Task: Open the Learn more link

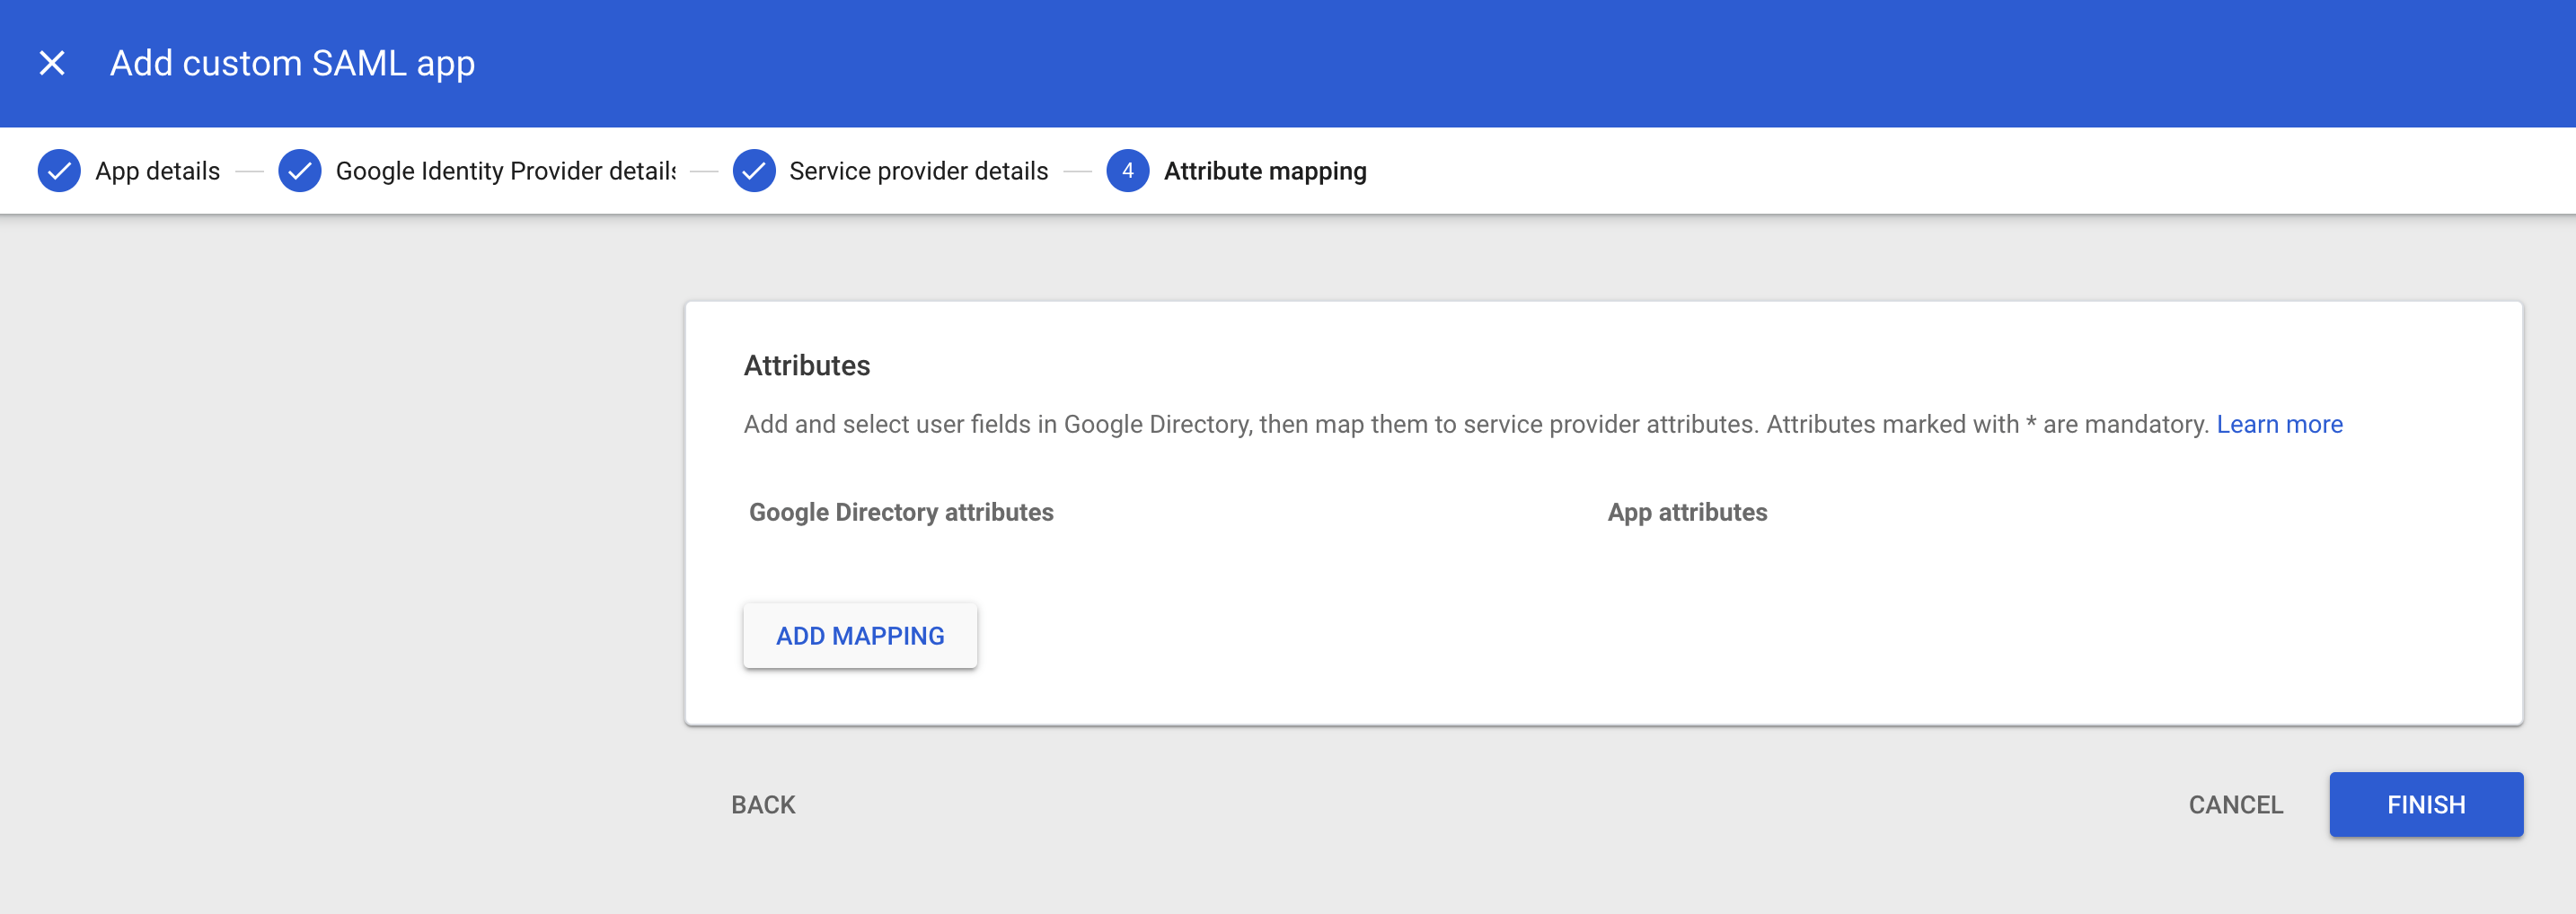Action: tap(2279, 424)
